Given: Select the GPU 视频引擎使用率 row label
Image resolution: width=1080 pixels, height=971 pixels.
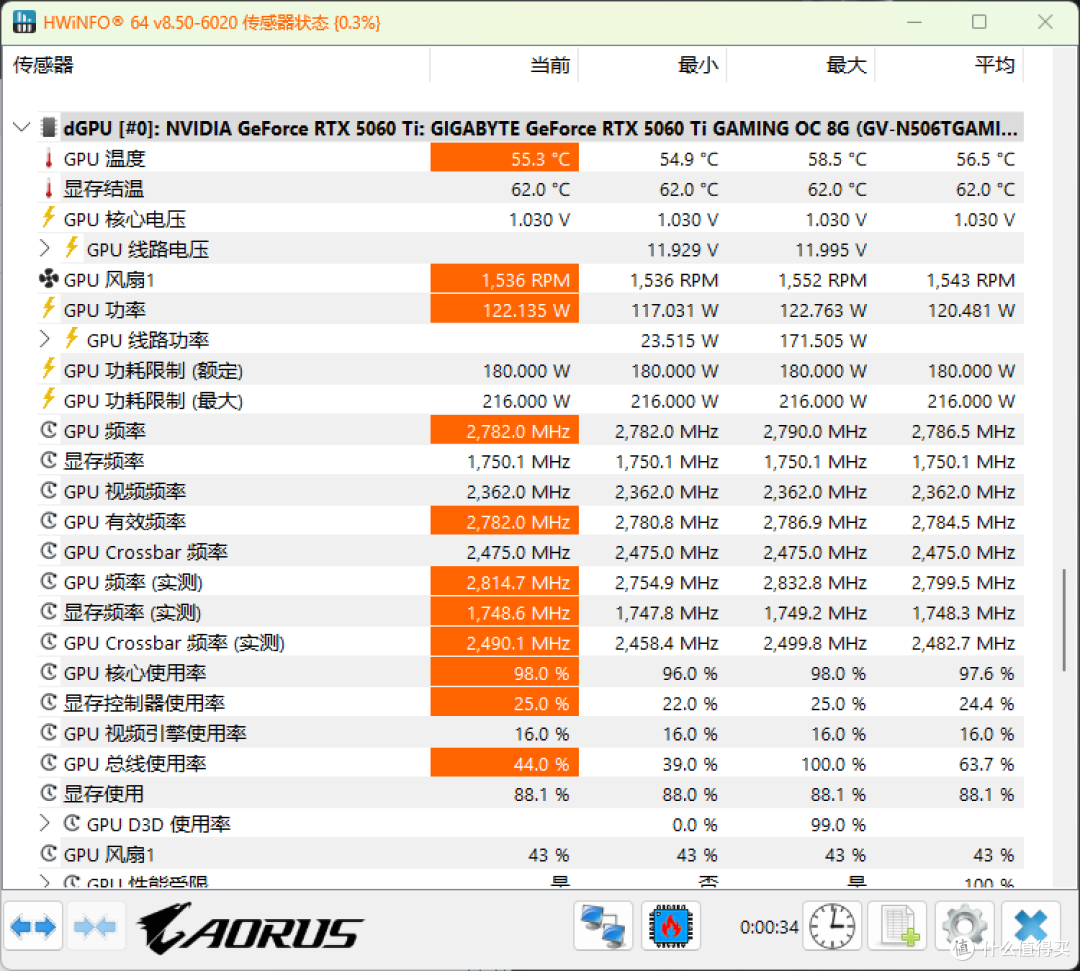Looking at the screenshot, I should [x=155, y=733].
